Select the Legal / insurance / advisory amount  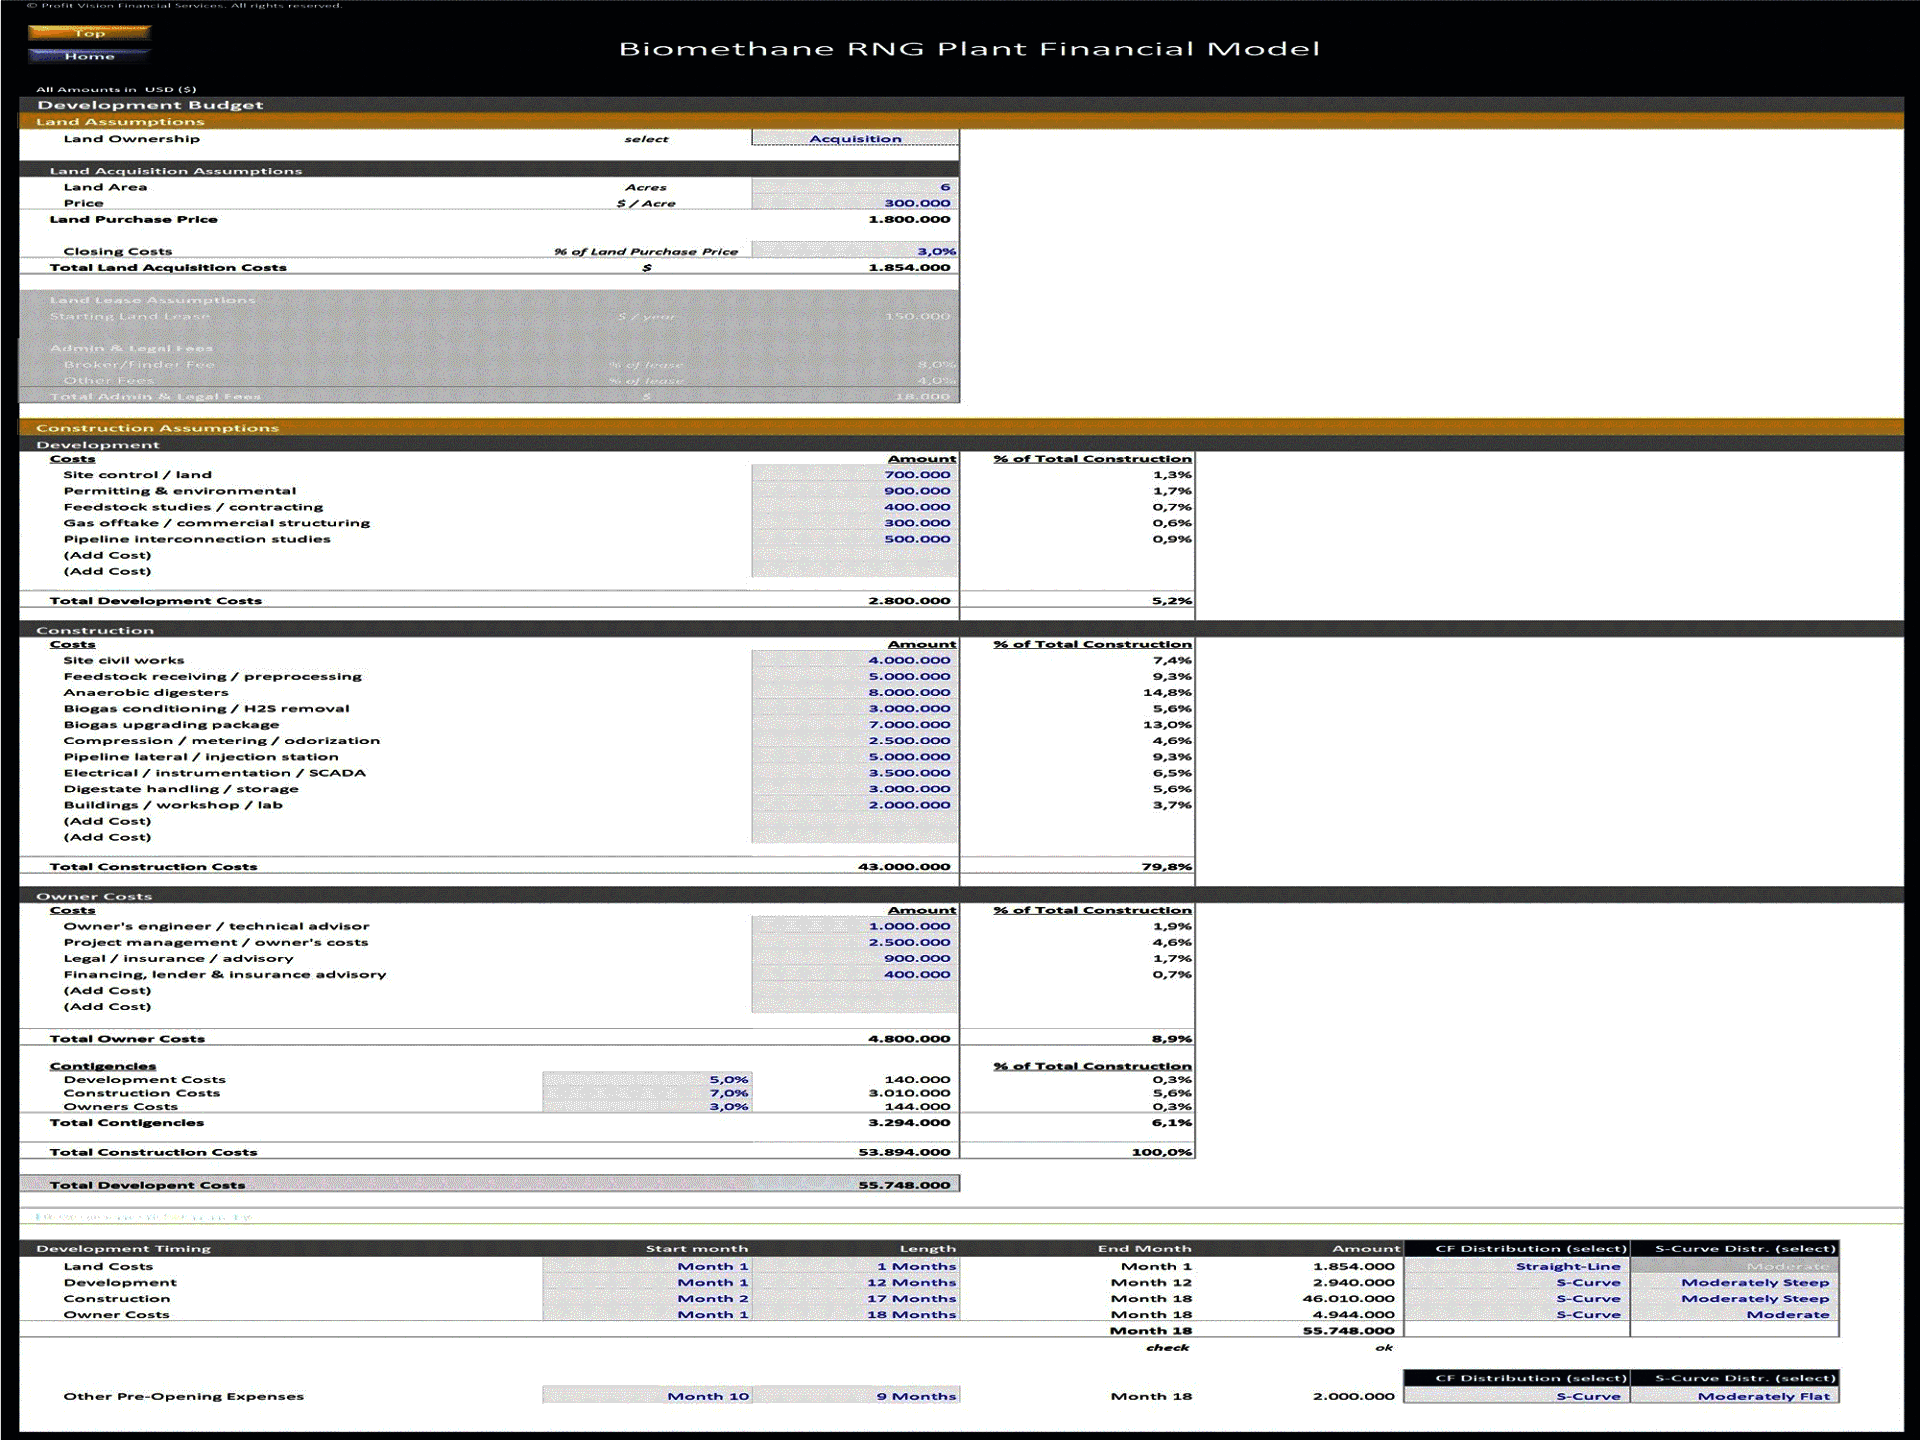[855, 958]
